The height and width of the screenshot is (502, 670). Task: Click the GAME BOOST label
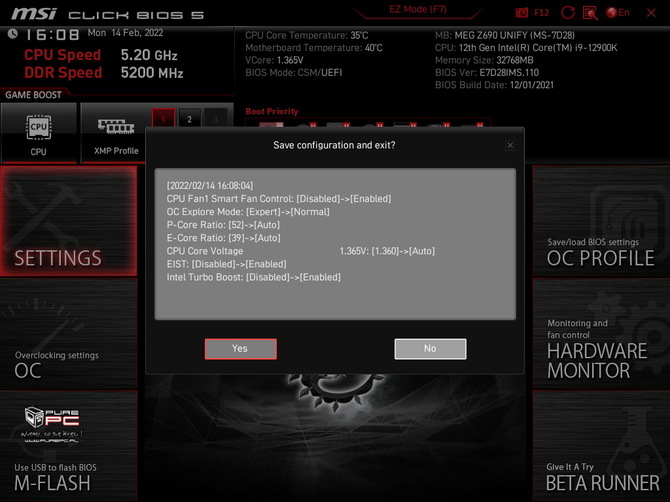pyautogui.click(x=33, y=95)
